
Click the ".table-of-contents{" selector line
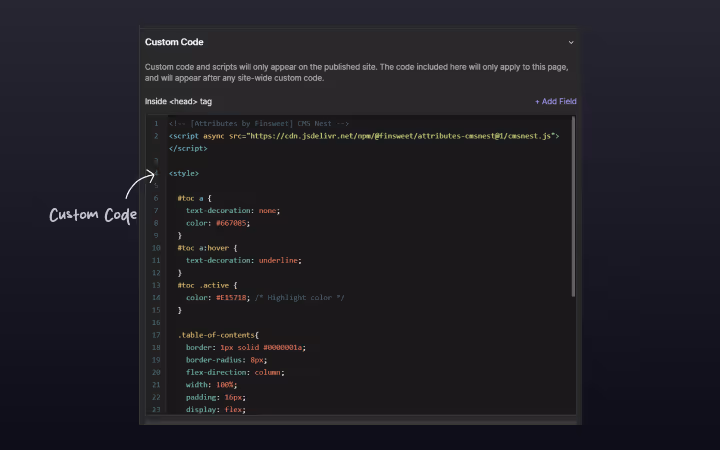[x=218, y=335]
